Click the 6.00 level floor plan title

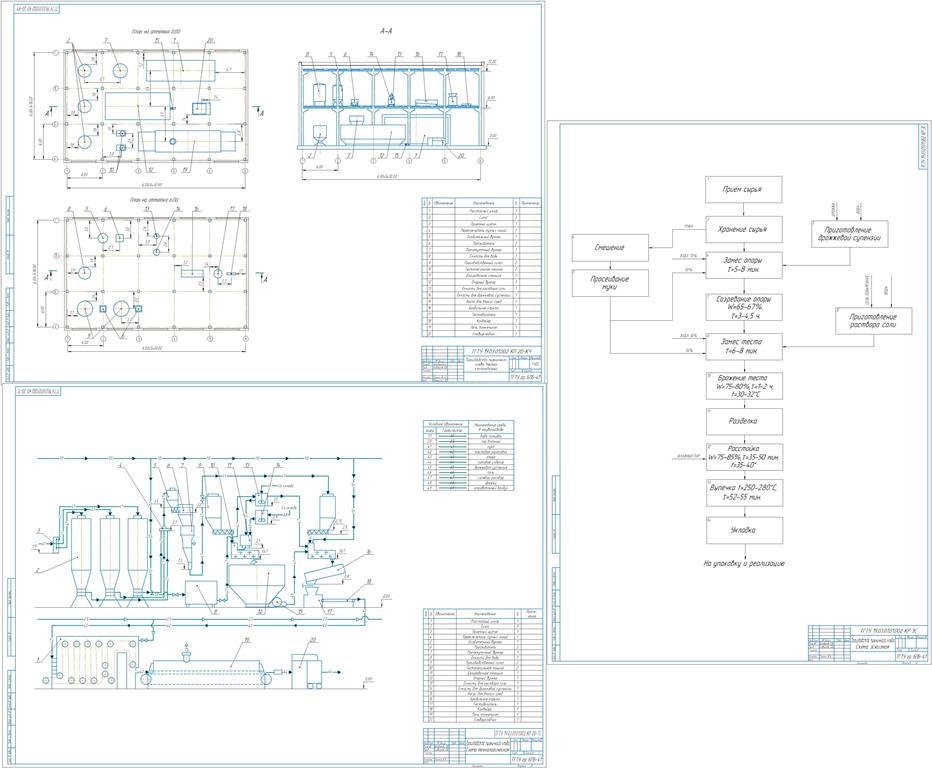click(x=156, y=200)
